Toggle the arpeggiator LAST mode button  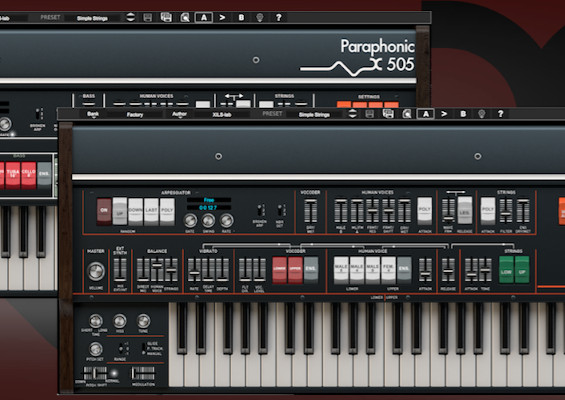(151, 212)
